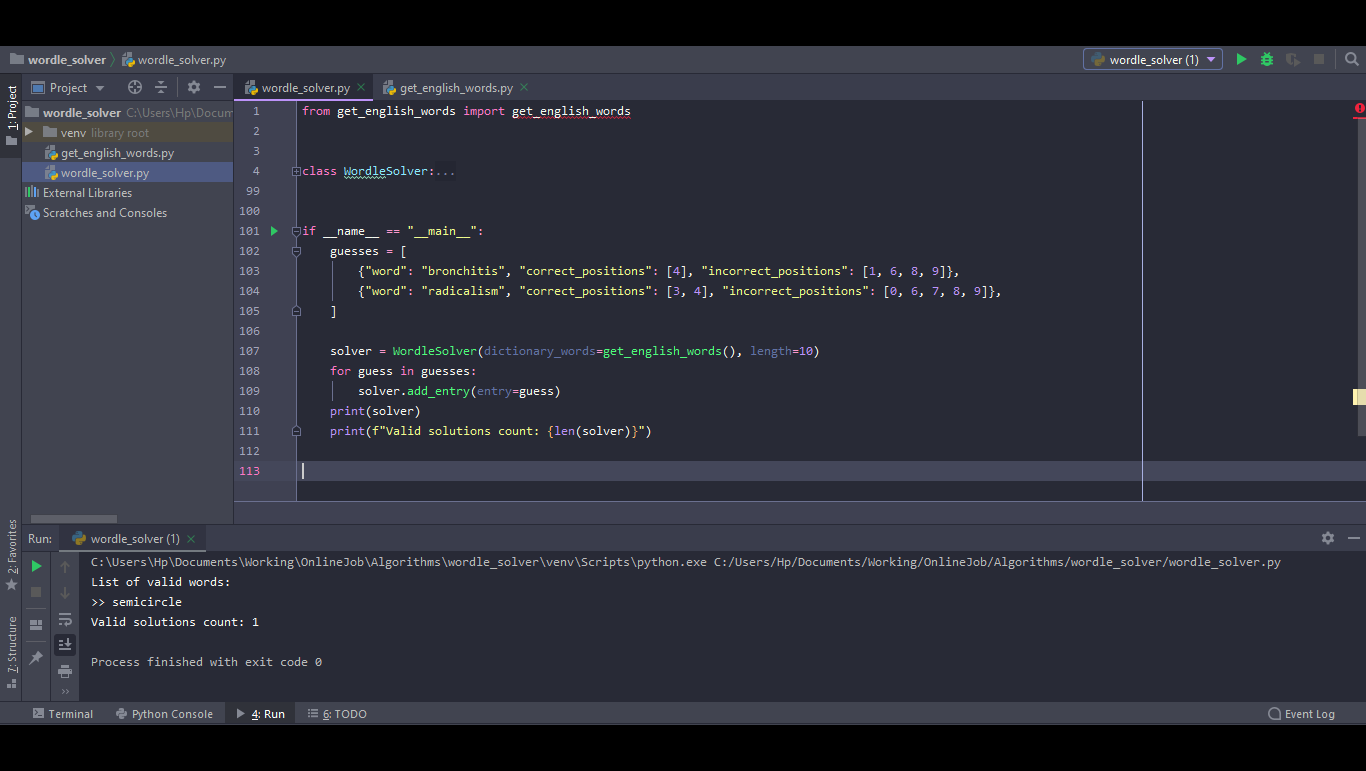
Task: Open the 6: TODO tool window
Action: point(337,714)
